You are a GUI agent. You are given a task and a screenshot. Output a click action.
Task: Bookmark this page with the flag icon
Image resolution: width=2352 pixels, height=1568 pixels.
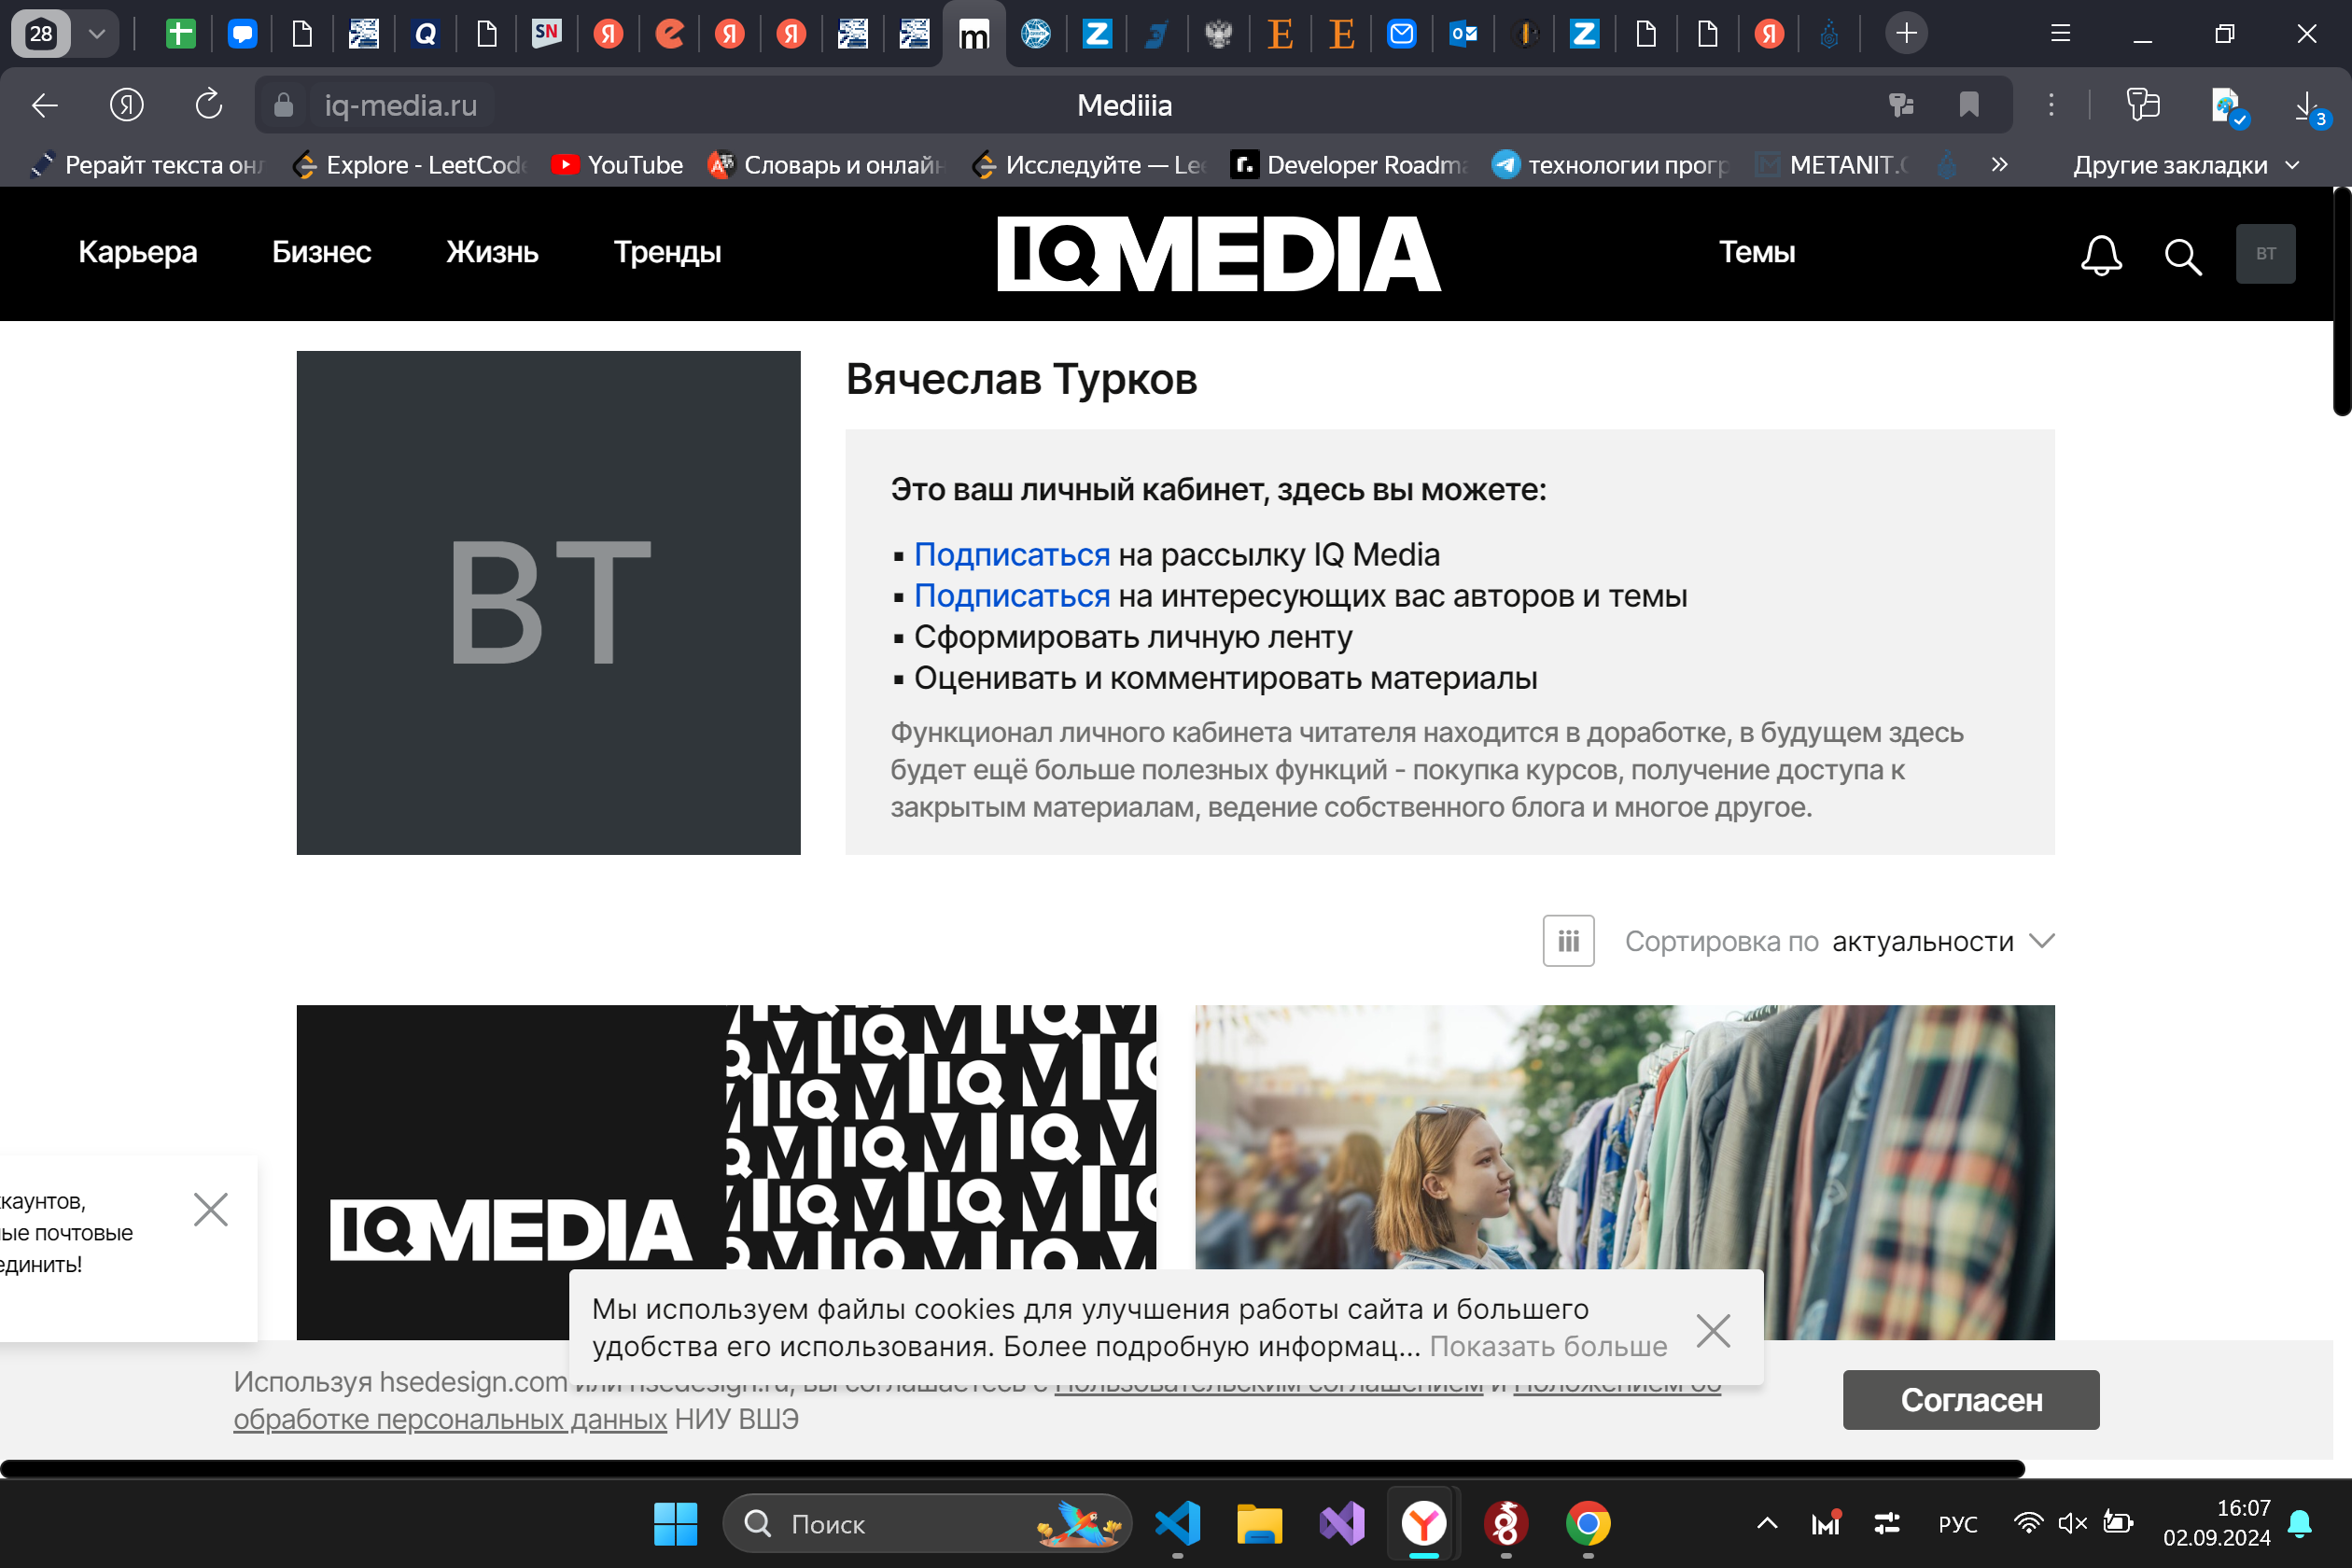click(1968, 105)
